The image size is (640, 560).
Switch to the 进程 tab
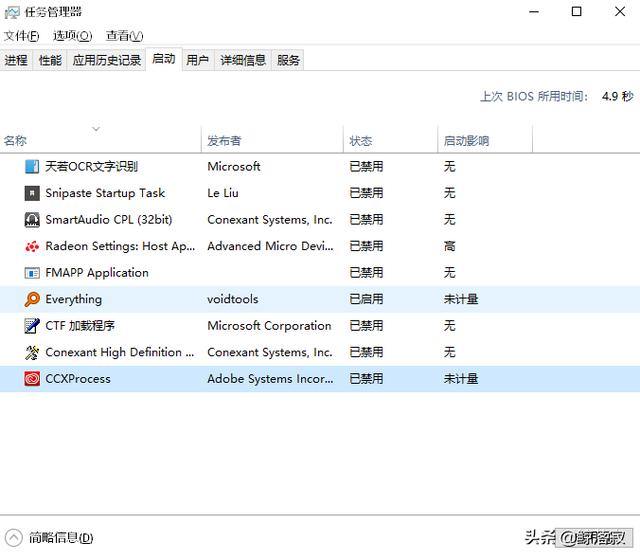[x=16, y=60]
